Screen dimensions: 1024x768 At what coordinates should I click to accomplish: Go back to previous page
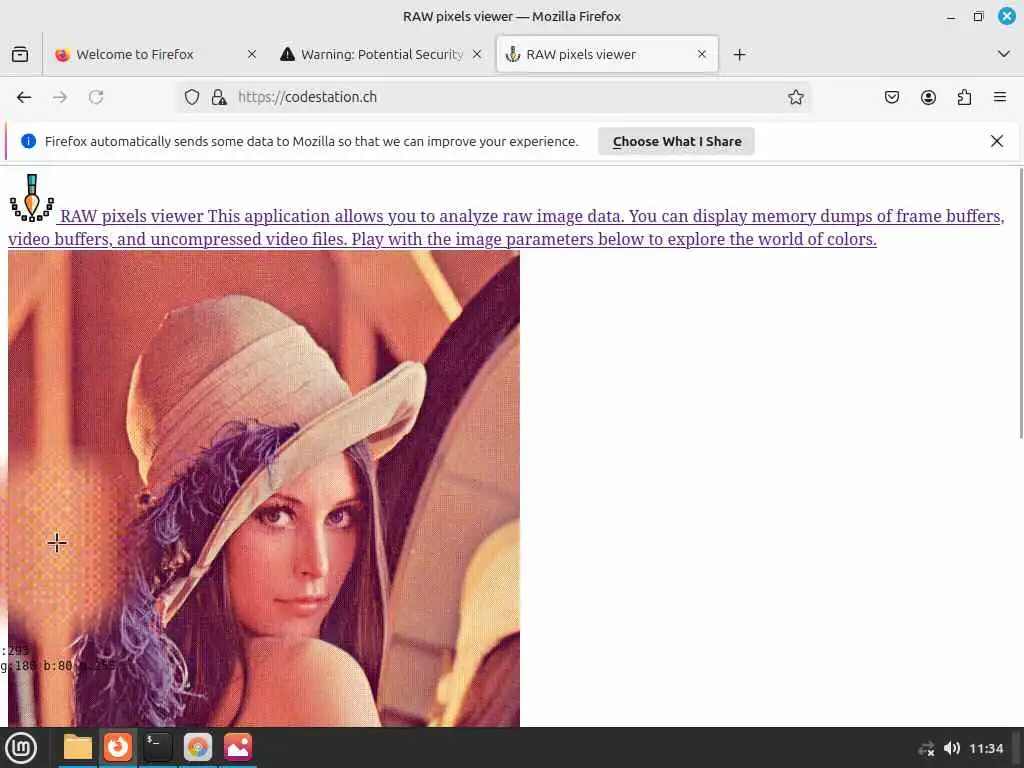click(24, 97)
